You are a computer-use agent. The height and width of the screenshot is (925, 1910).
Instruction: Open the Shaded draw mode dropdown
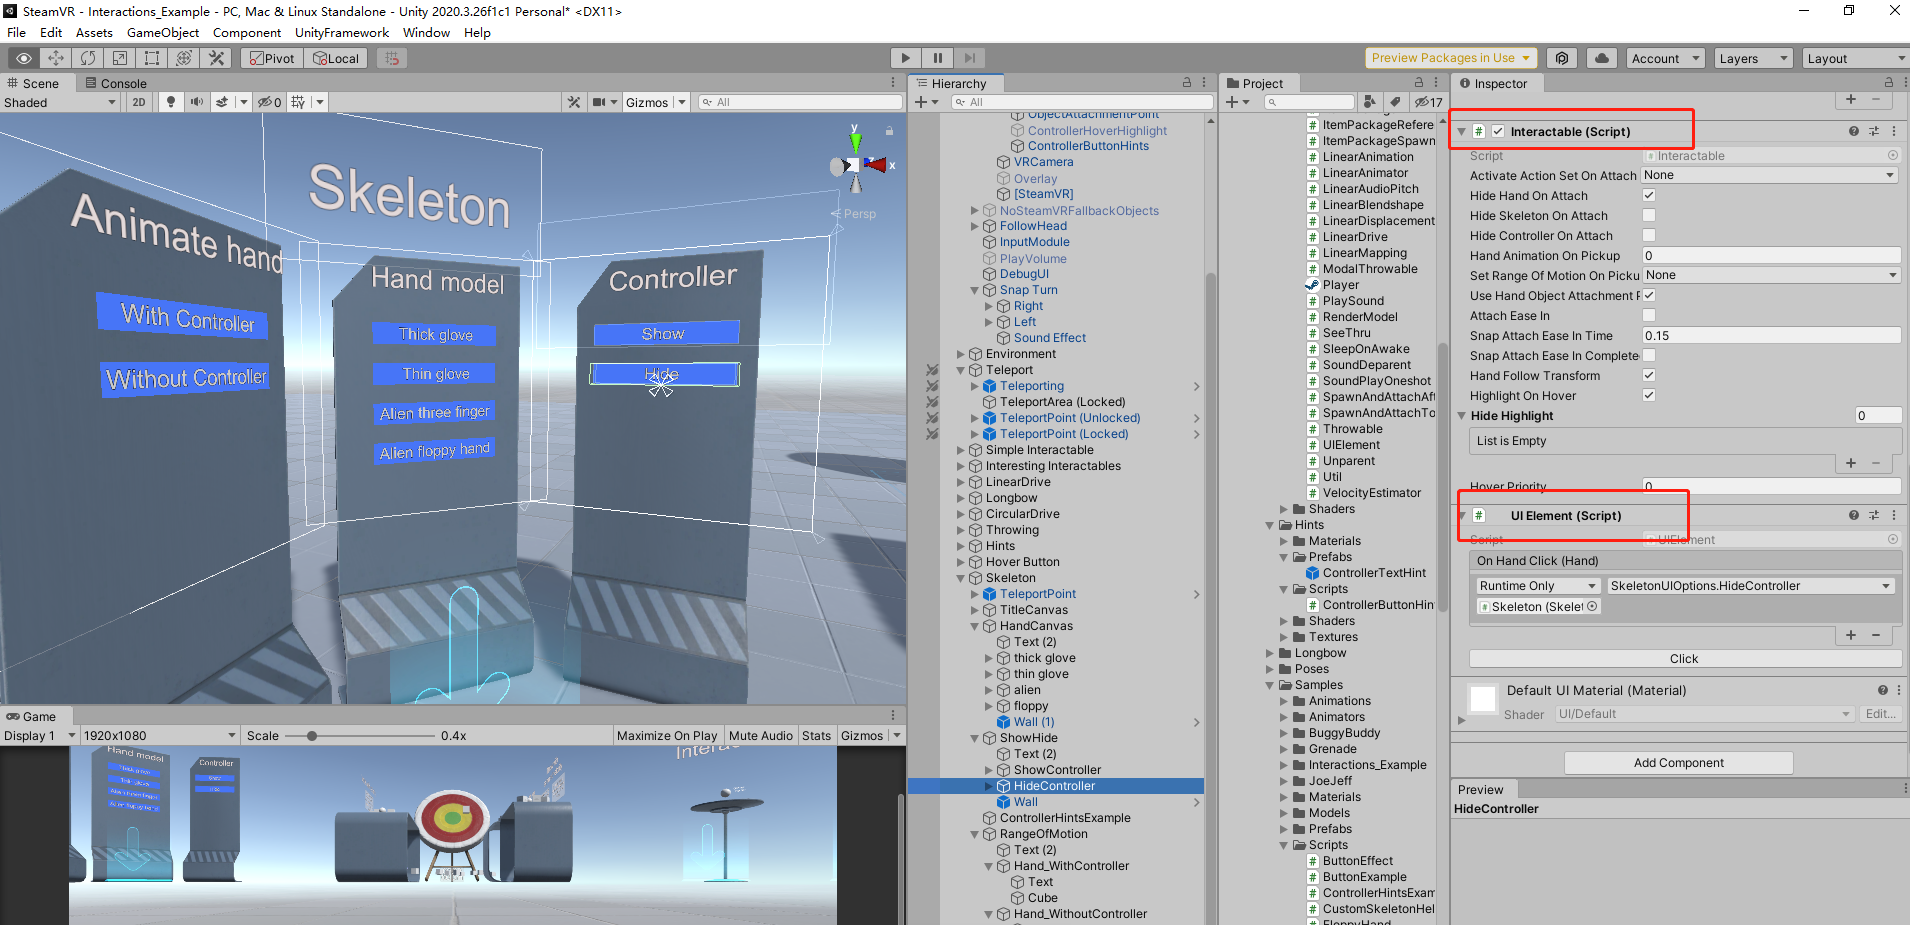tap(60, 102)
